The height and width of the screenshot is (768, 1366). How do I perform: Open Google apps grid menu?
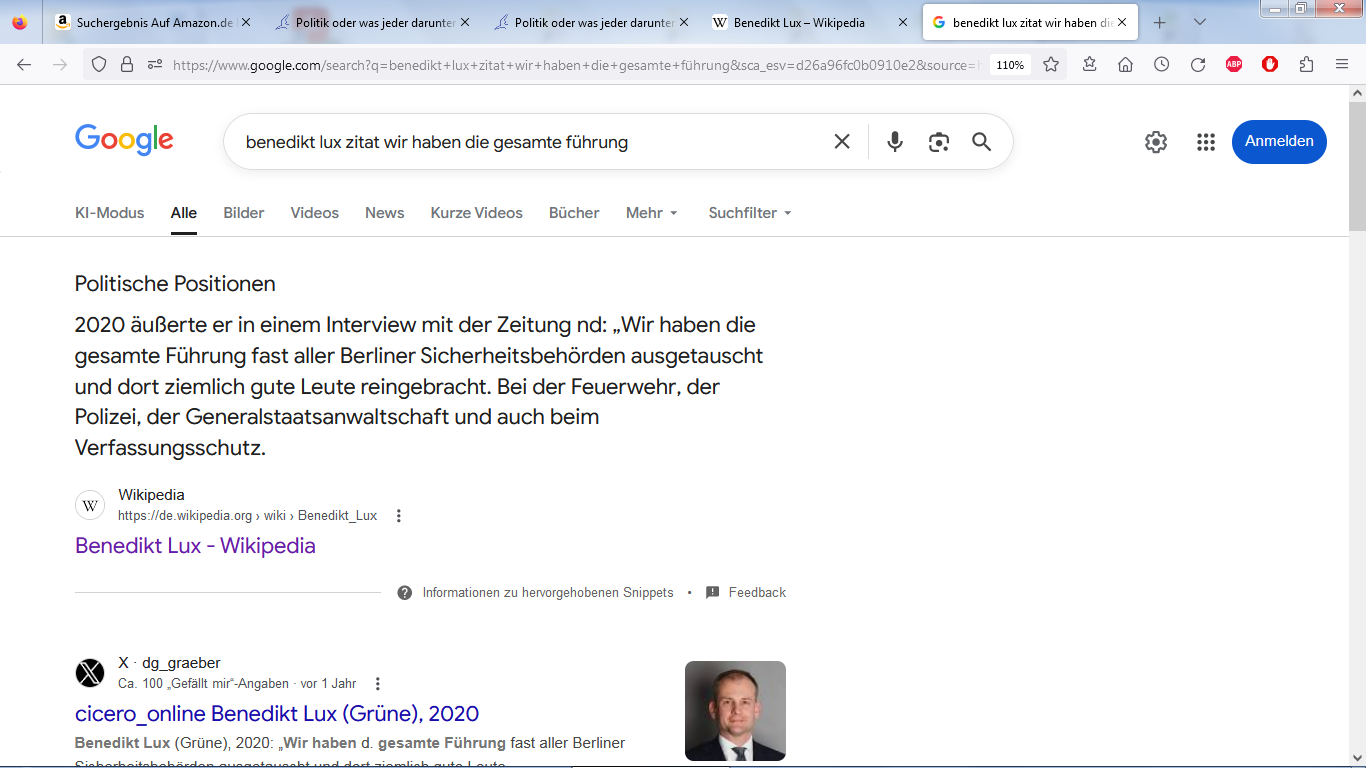[1205, 142]
